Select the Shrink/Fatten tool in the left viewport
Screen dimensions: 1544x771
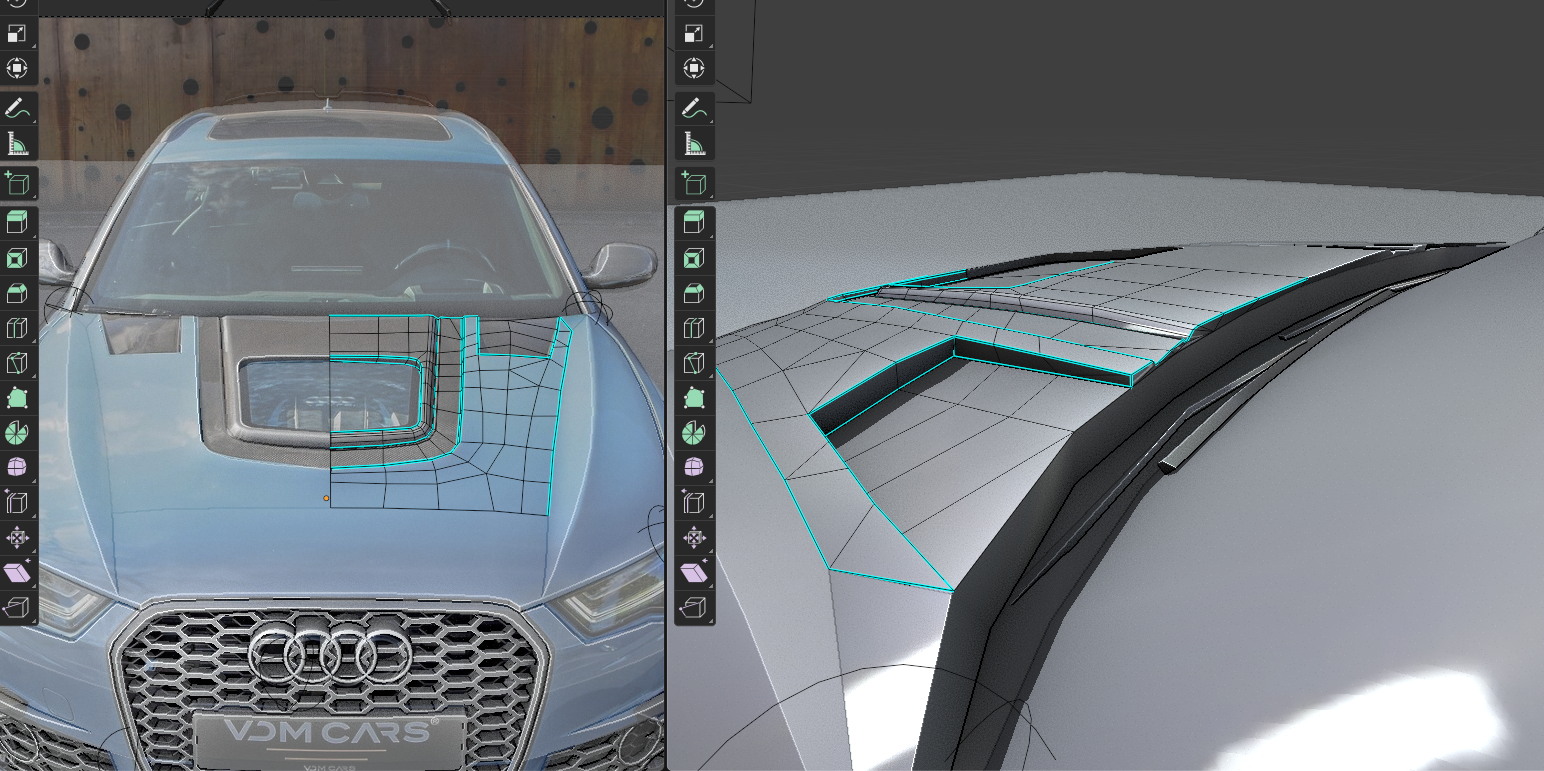tap(17, 538)
